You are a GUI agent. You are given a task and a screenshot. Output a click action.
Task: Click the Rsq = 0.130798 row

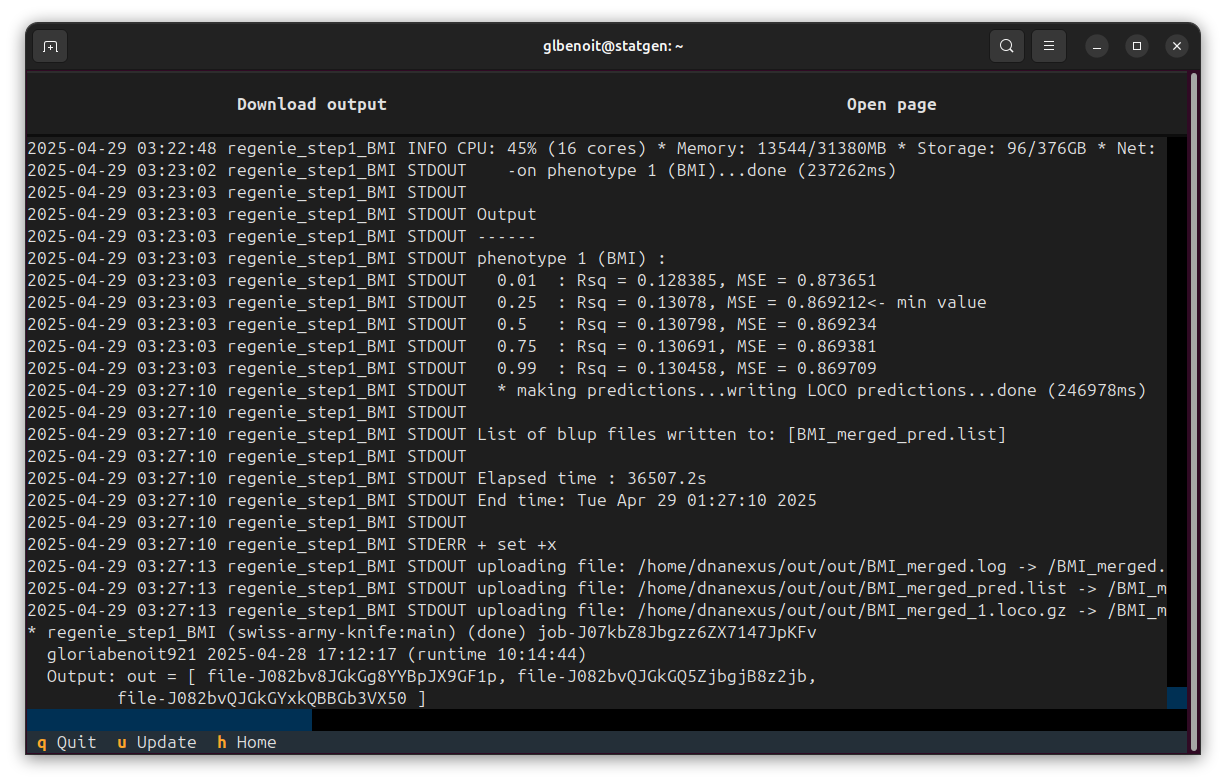click(x=452, y=324)
